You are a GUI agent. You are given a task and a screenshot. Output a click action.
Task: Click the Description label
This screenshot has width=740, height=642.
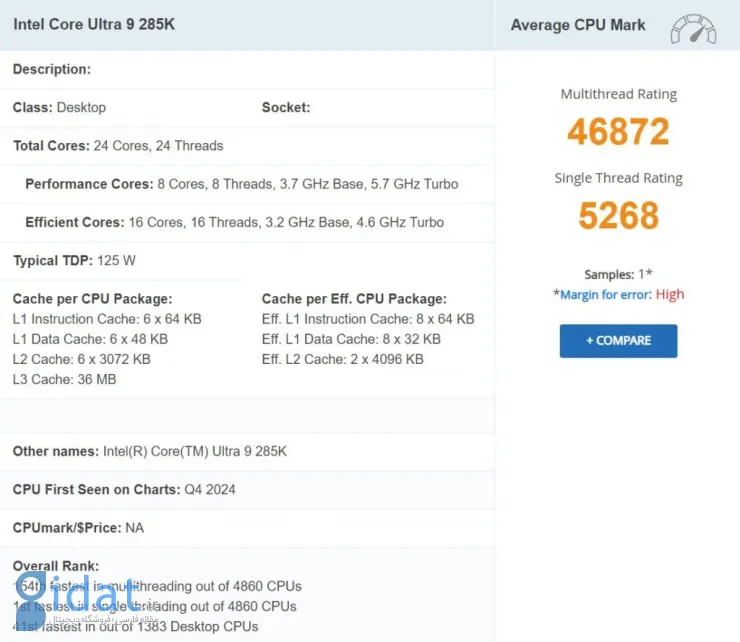click(x=52, y=69)
